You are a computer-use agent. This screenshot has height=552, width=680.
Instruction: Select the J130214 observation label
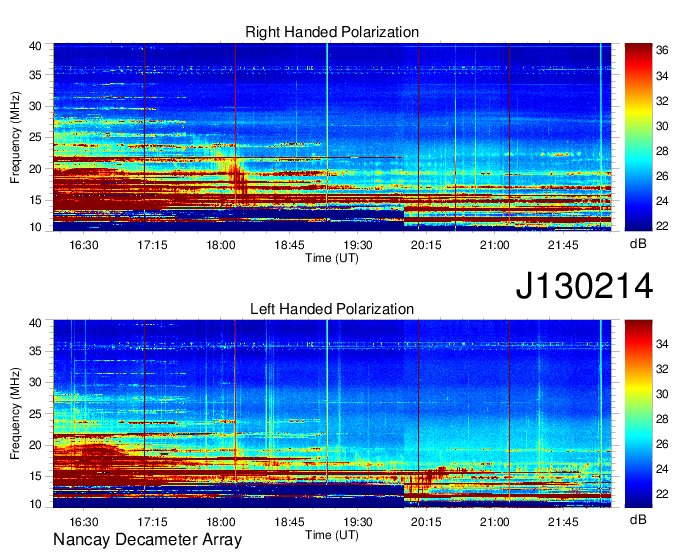tap(584, 286)
